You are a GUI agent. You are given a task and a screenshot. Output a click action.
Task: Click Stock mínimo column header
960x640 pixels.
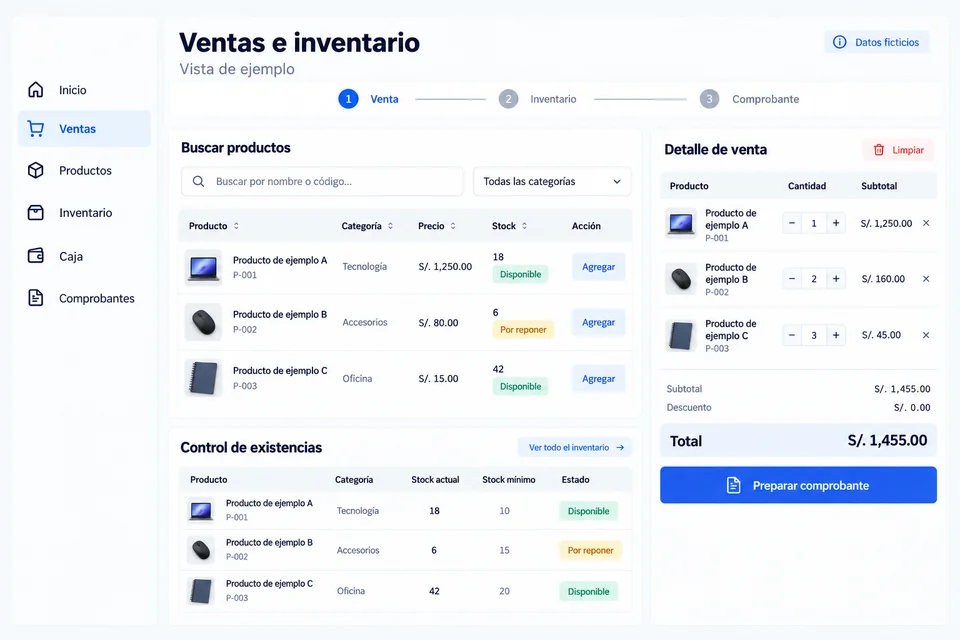(x=509, y=480)
